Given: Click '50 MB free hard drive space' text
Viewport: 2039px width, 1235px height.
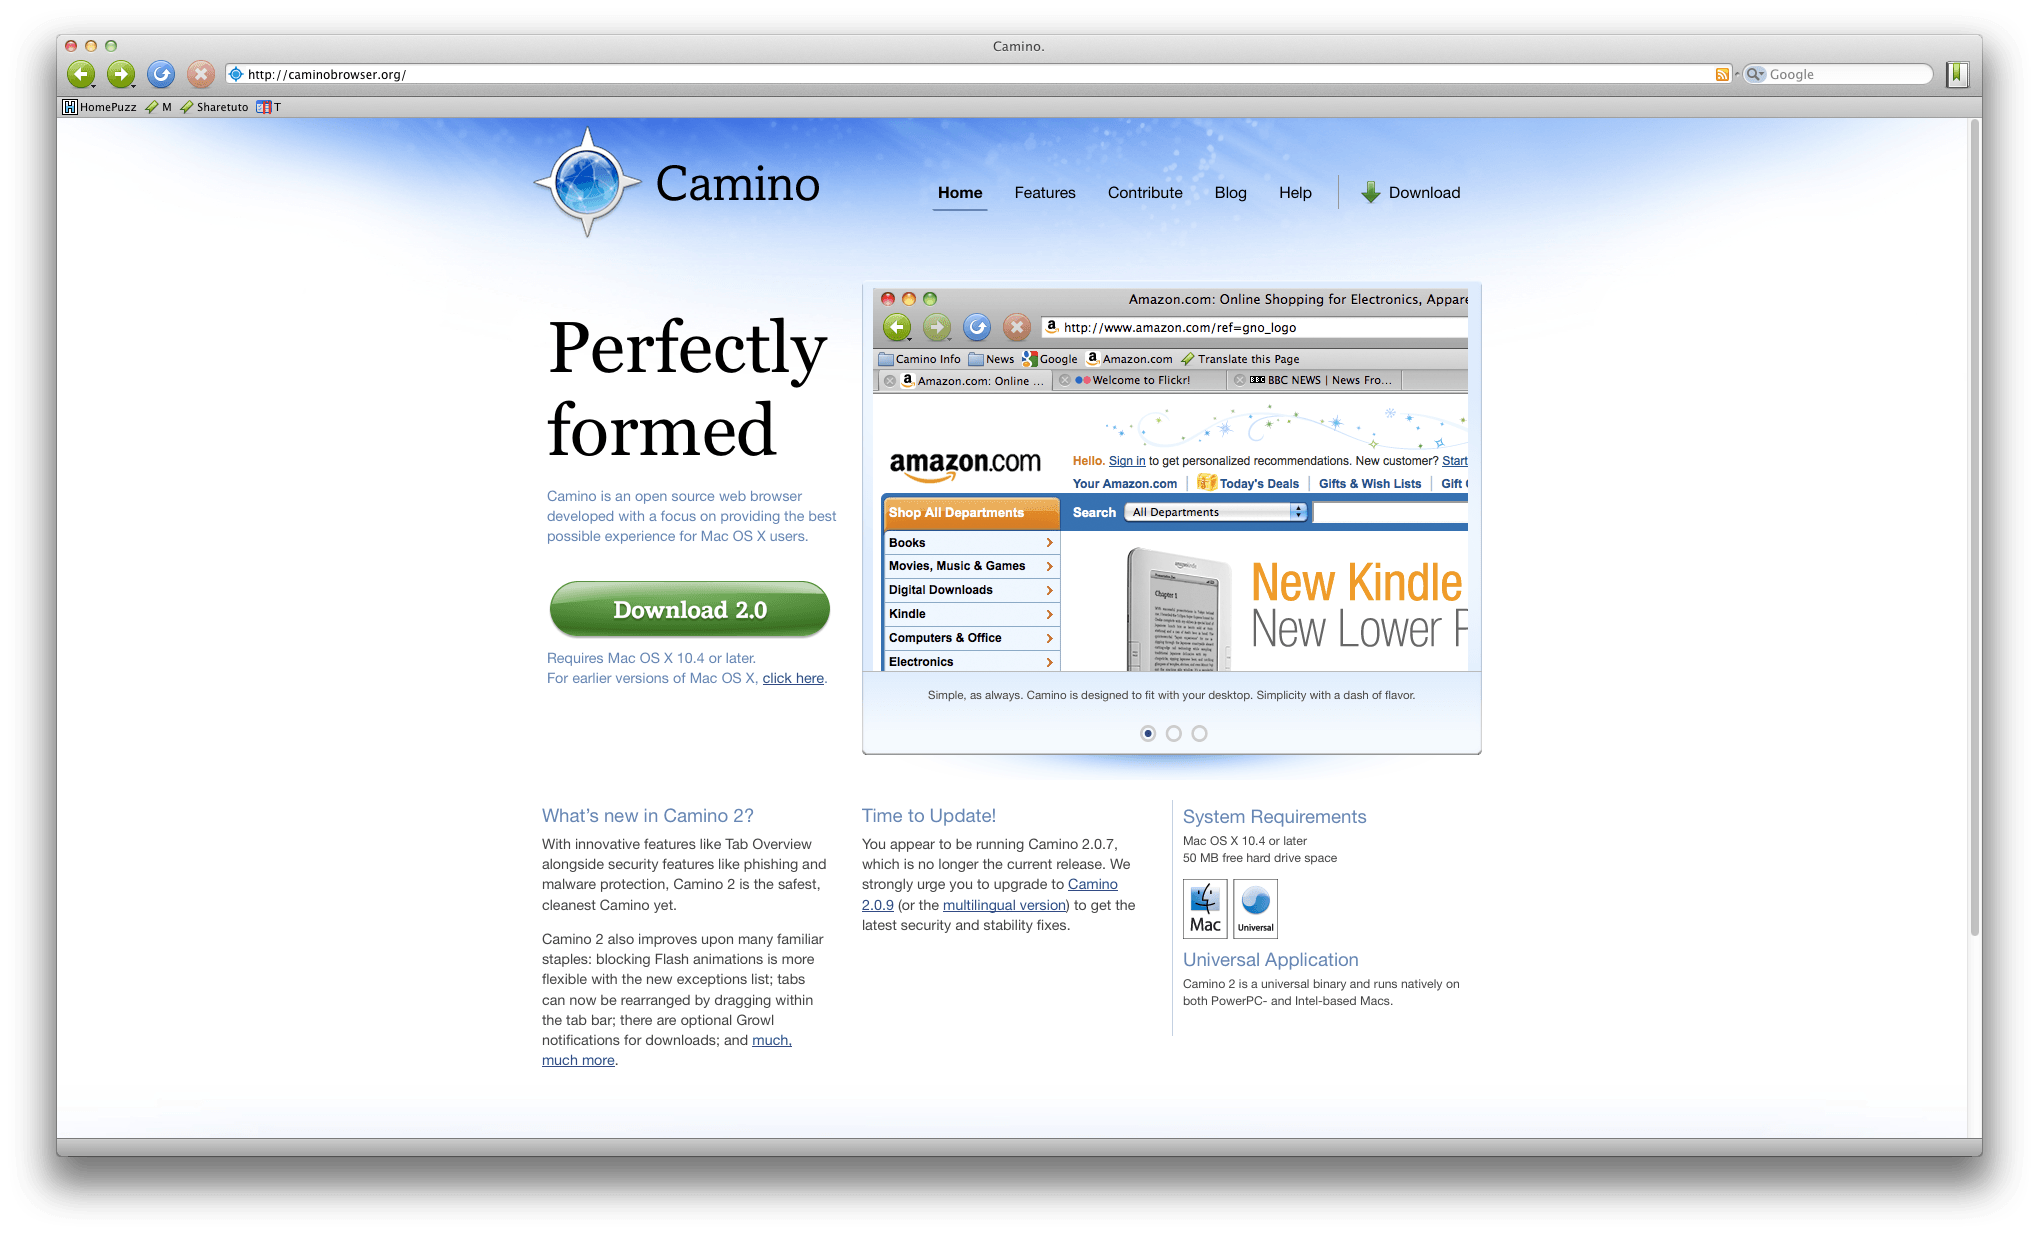Looking at the screenshot, I should 1260,858.
